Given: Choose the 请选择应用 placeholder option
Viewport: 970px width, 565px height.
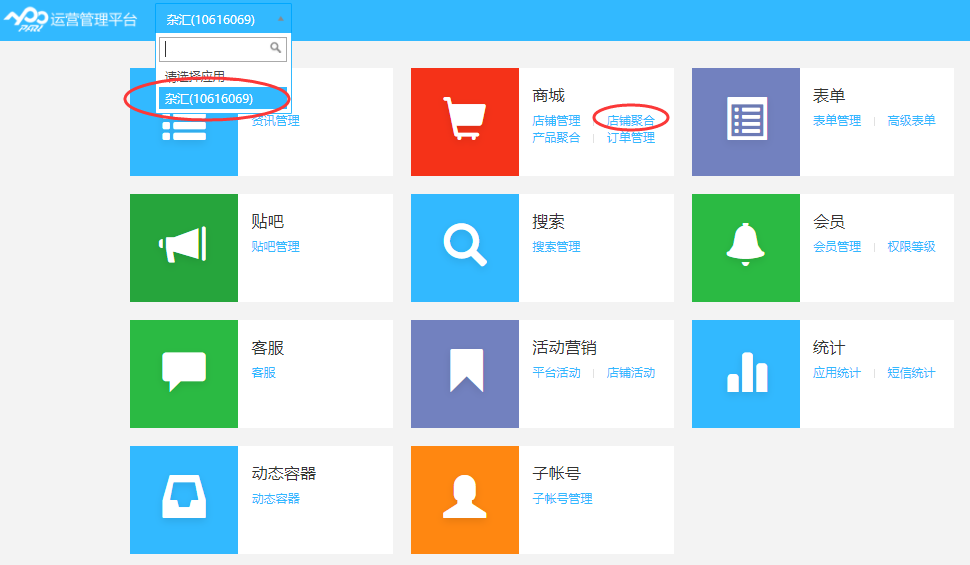Looking at the screenshot, I should coord(195,77).
